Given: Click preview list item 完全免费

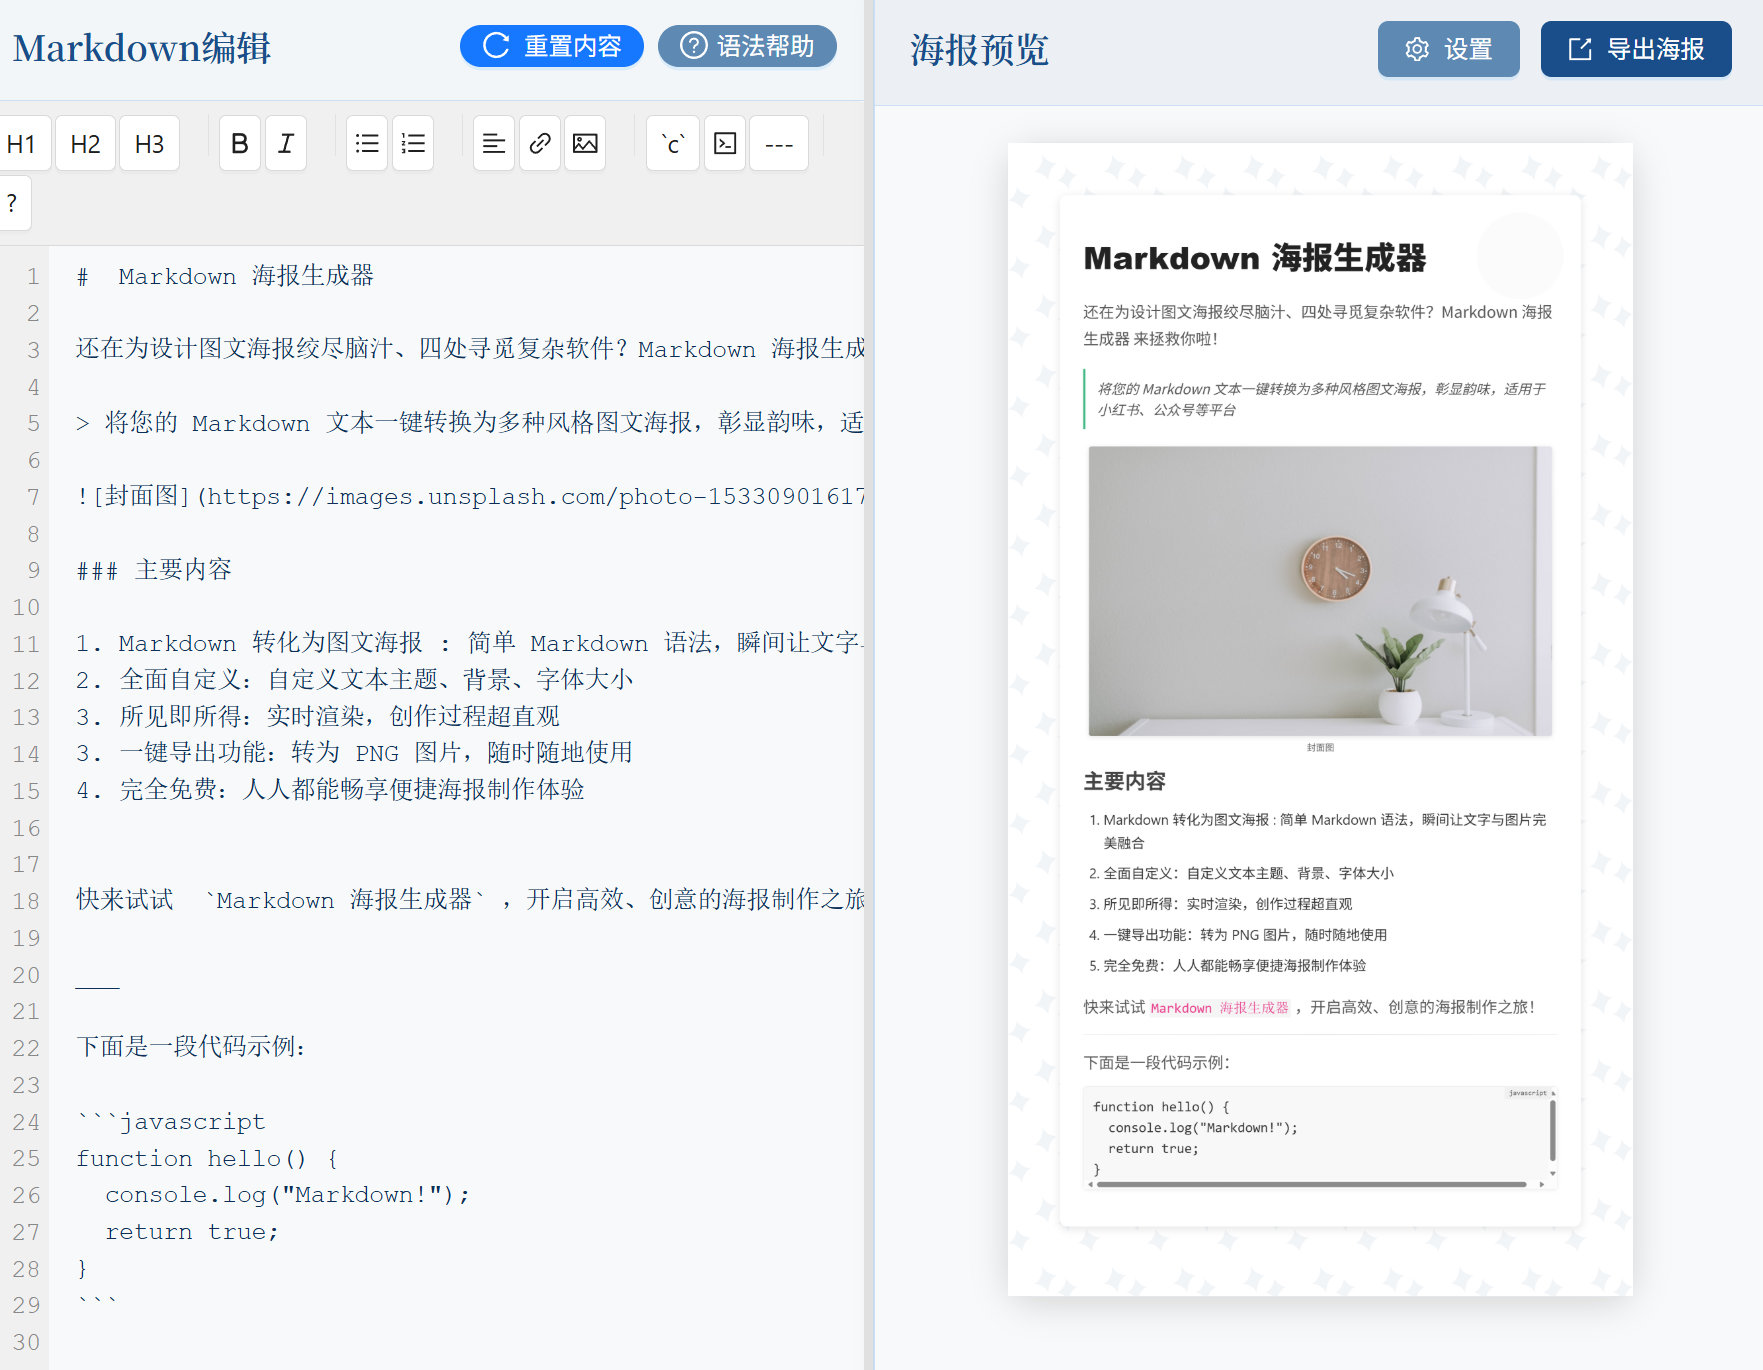Looking at the screenshot, I should click(x=1235, y=966).
